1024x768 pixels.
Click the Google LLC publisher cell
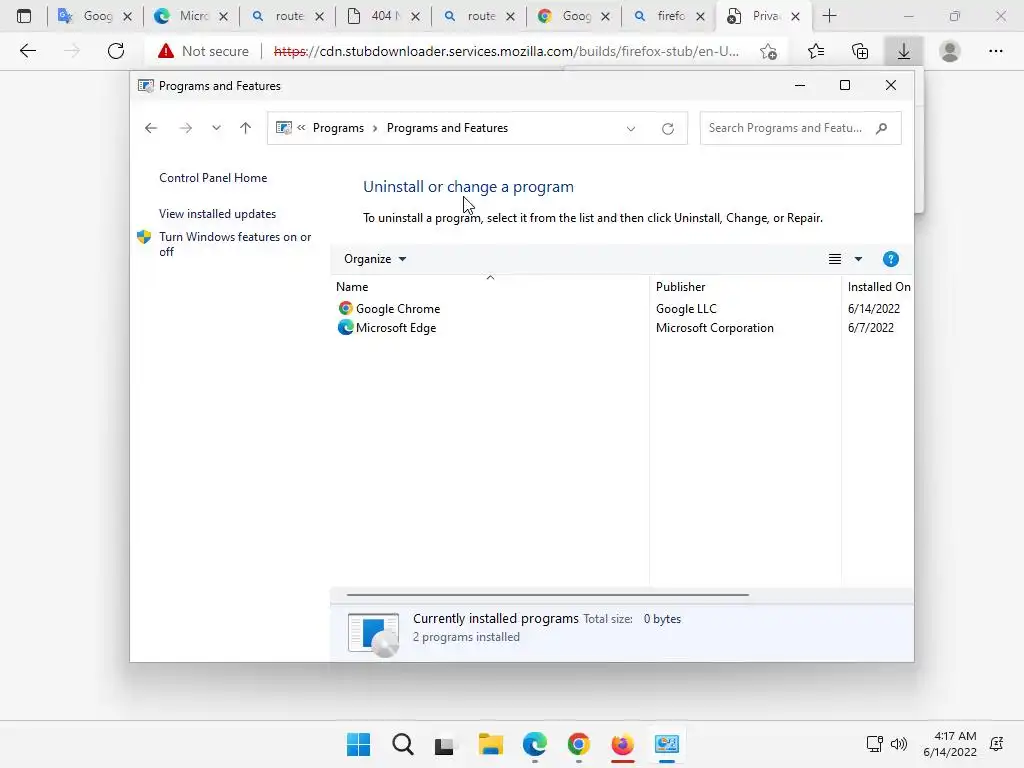click(x=686, y=309)
